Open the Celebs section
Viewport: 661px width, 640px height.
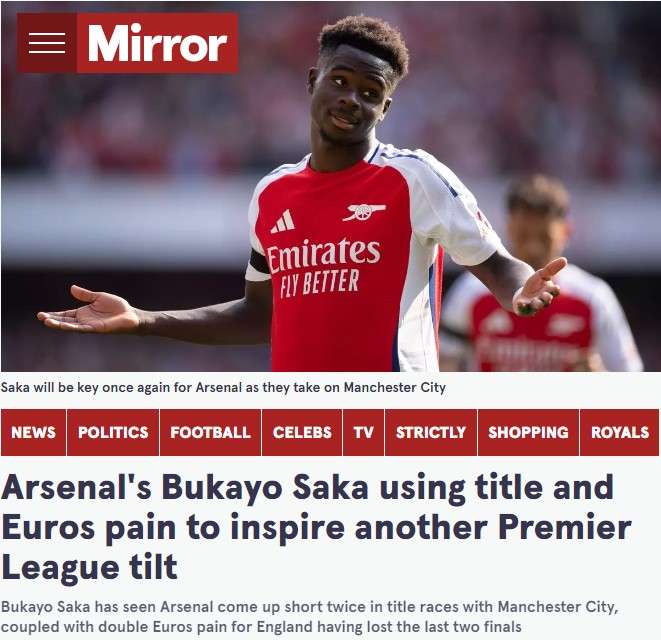point(302,432)
